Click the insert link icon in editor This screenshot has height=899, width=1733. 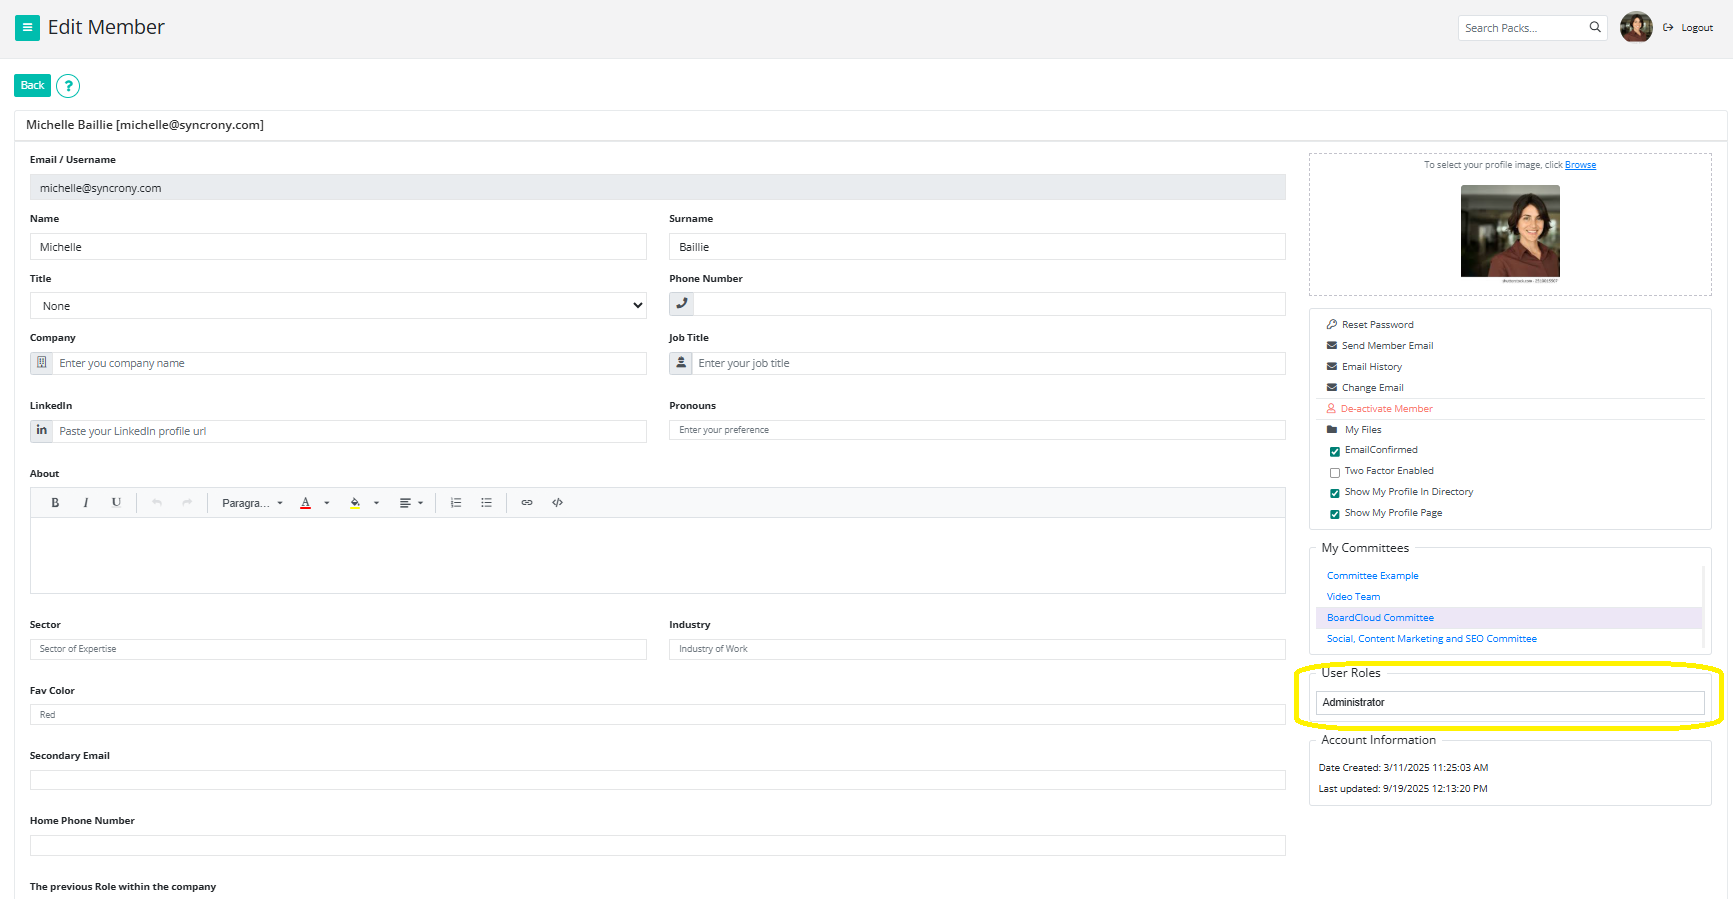[527, 503]
